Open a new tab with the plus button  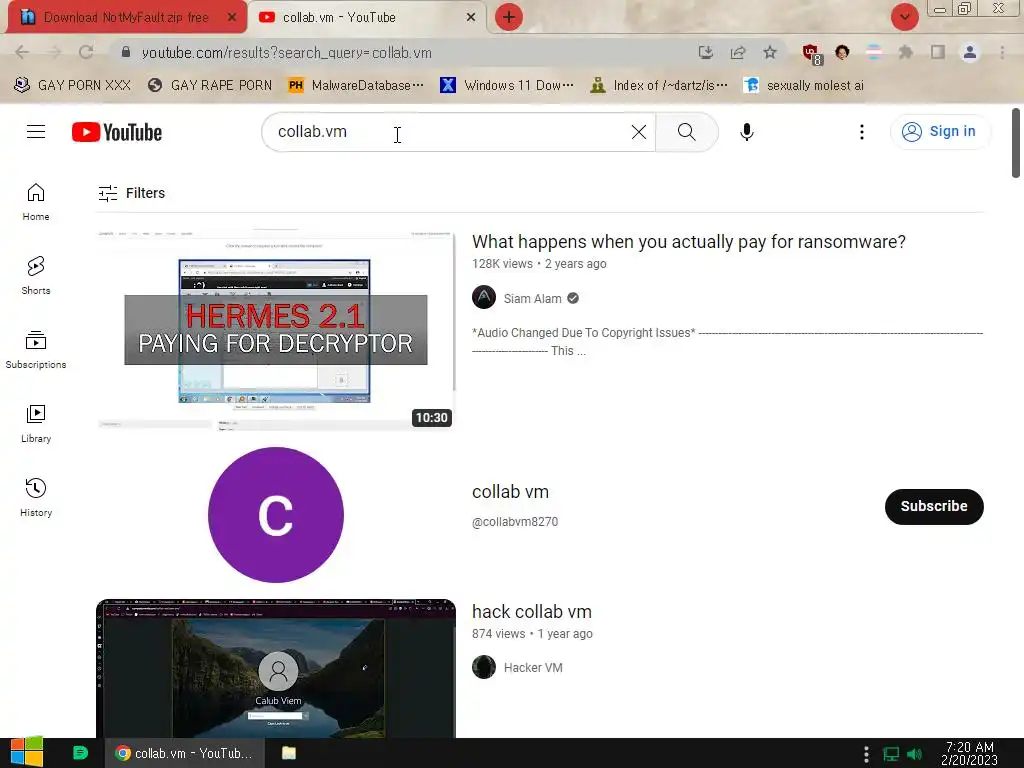click(509, 18)
